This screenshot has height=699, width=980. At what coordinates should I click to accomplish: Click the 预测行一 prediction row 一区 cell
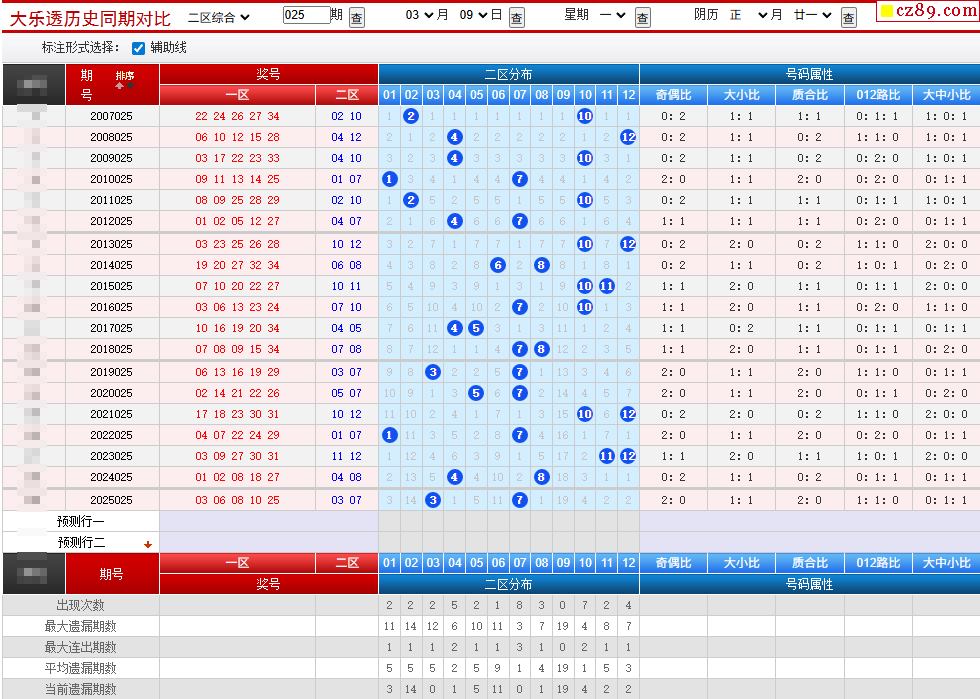pyautogui.click(x=237, y=521)
